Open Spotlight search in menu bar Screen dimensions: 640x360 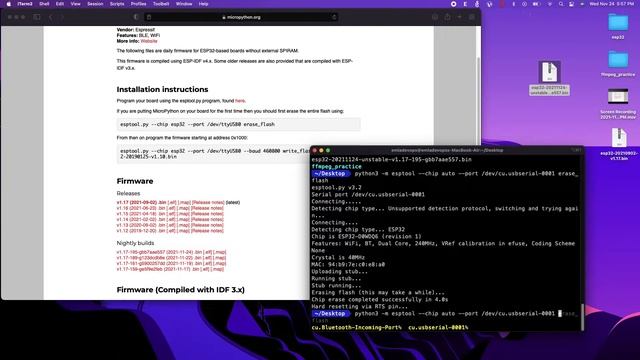[561, 4]
